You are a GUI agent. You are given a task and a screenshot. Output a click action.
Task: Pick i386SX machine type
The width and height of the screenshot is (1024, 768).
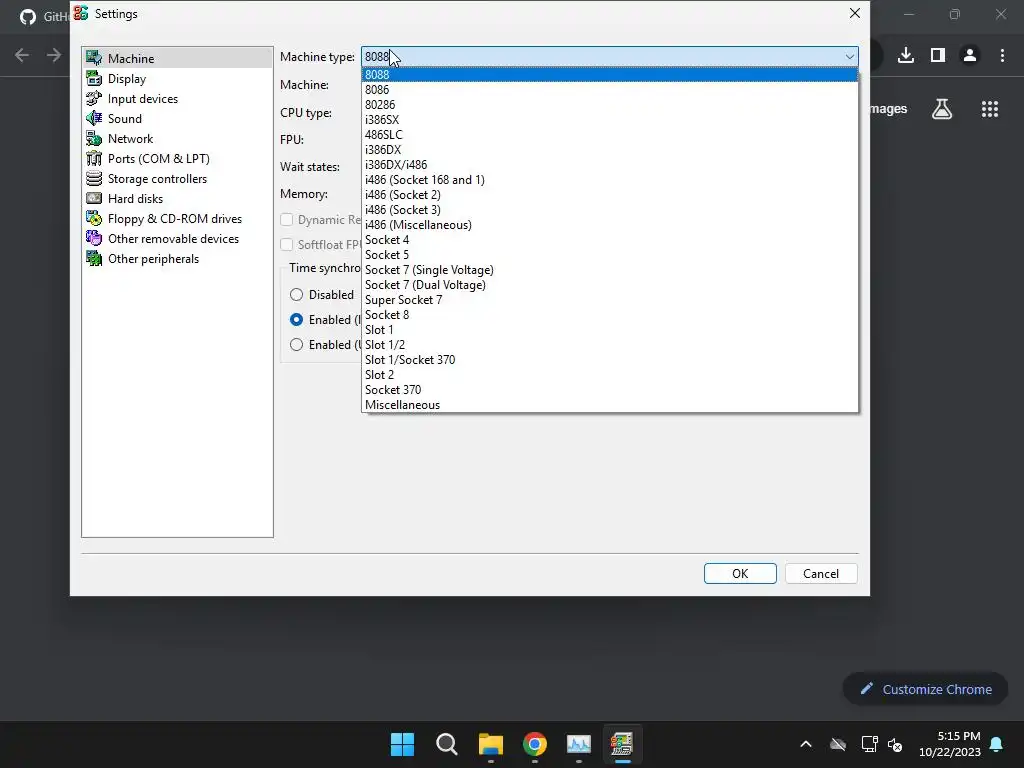point(609,120)
